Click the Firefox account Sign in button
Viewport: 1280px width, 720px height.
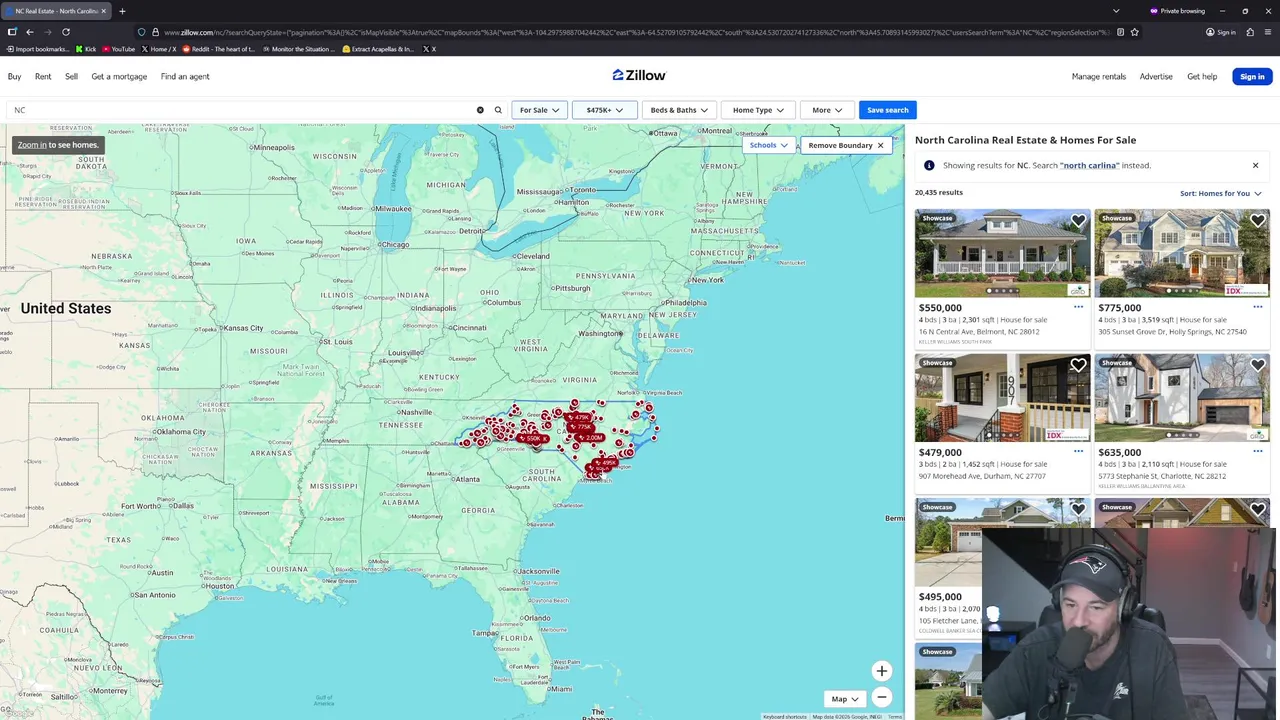pyautogui.click(x=1220, y=32)
